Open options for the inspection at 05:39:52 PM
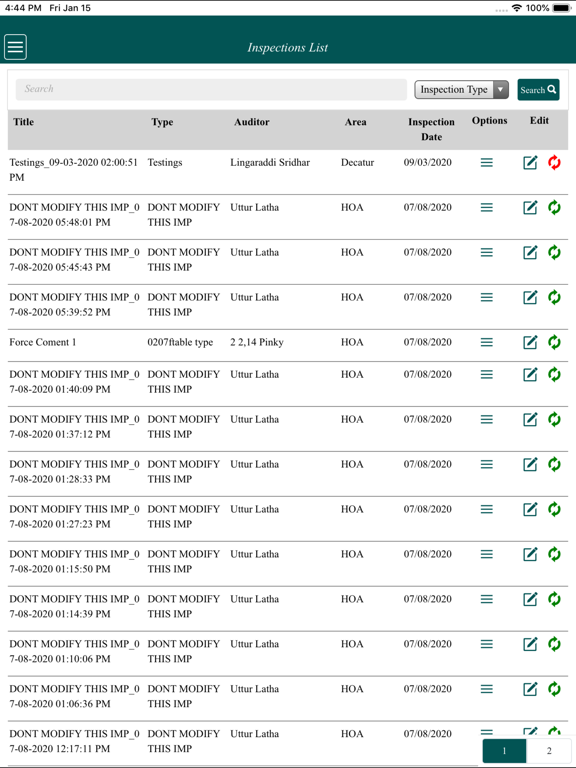The width and height of the screenshot is (576, 768). coord(486,297)
